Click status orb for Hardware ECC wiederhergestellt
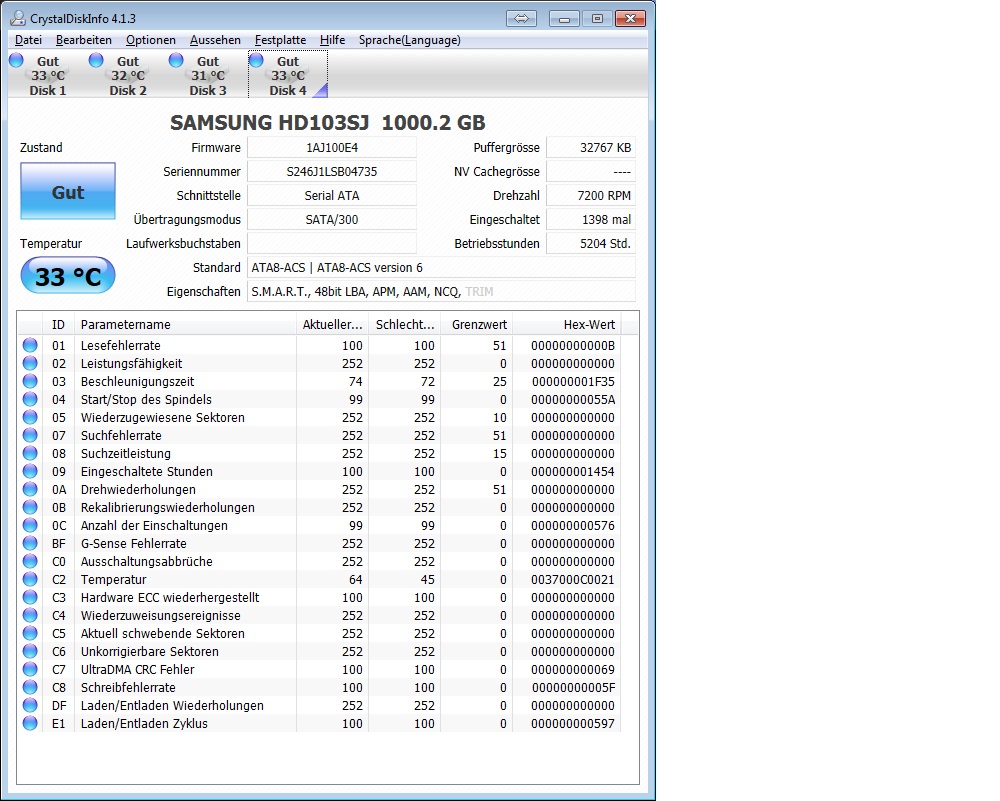The image size is (1000, 801). tap(30, 597)
